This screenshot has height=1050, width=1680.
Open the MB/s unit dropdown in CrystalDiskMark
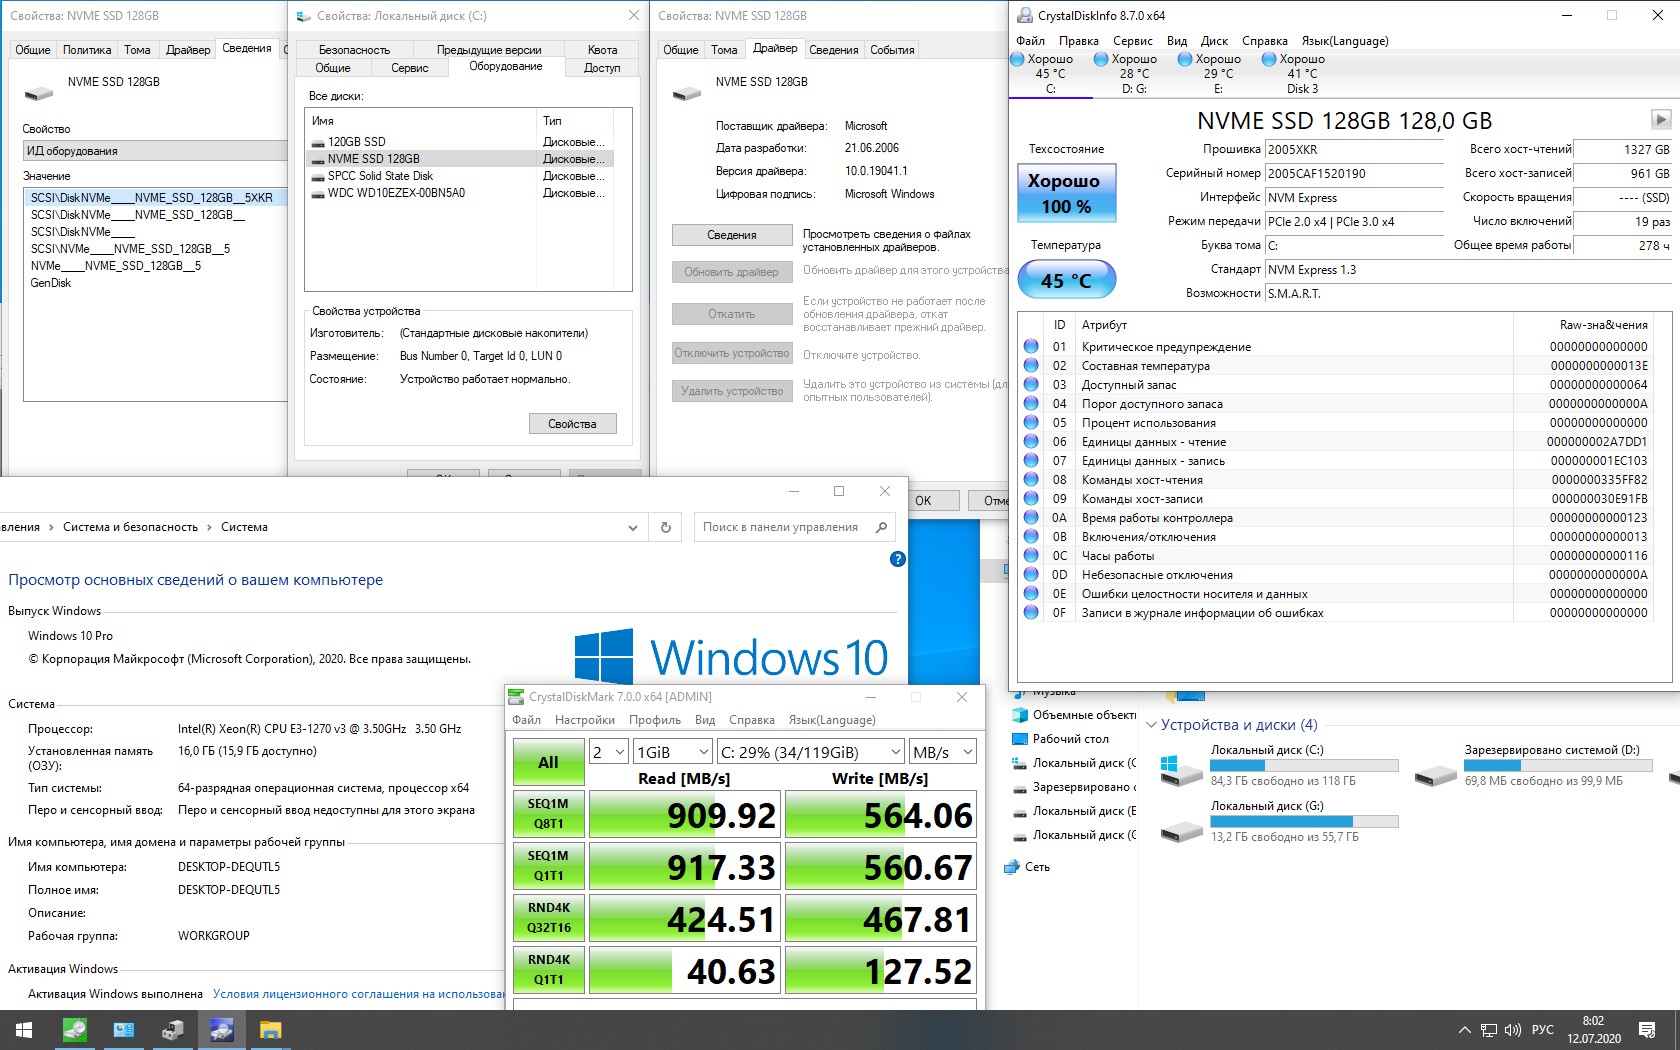[943, 752]
